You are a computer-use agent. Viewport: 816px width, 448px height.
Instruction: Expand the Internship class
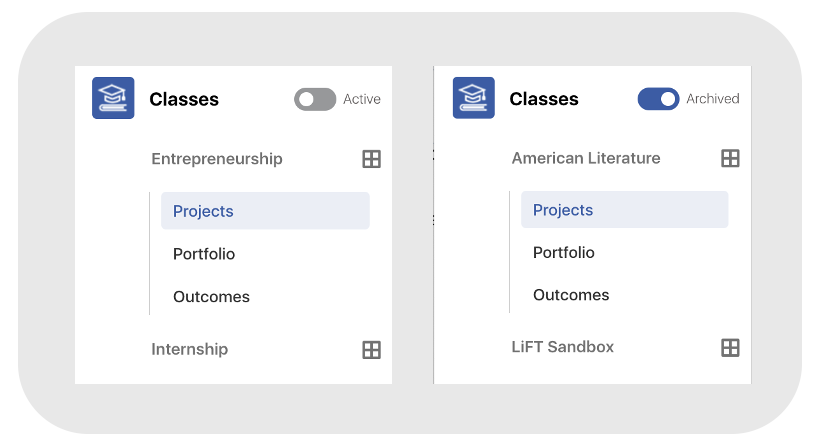189,349
